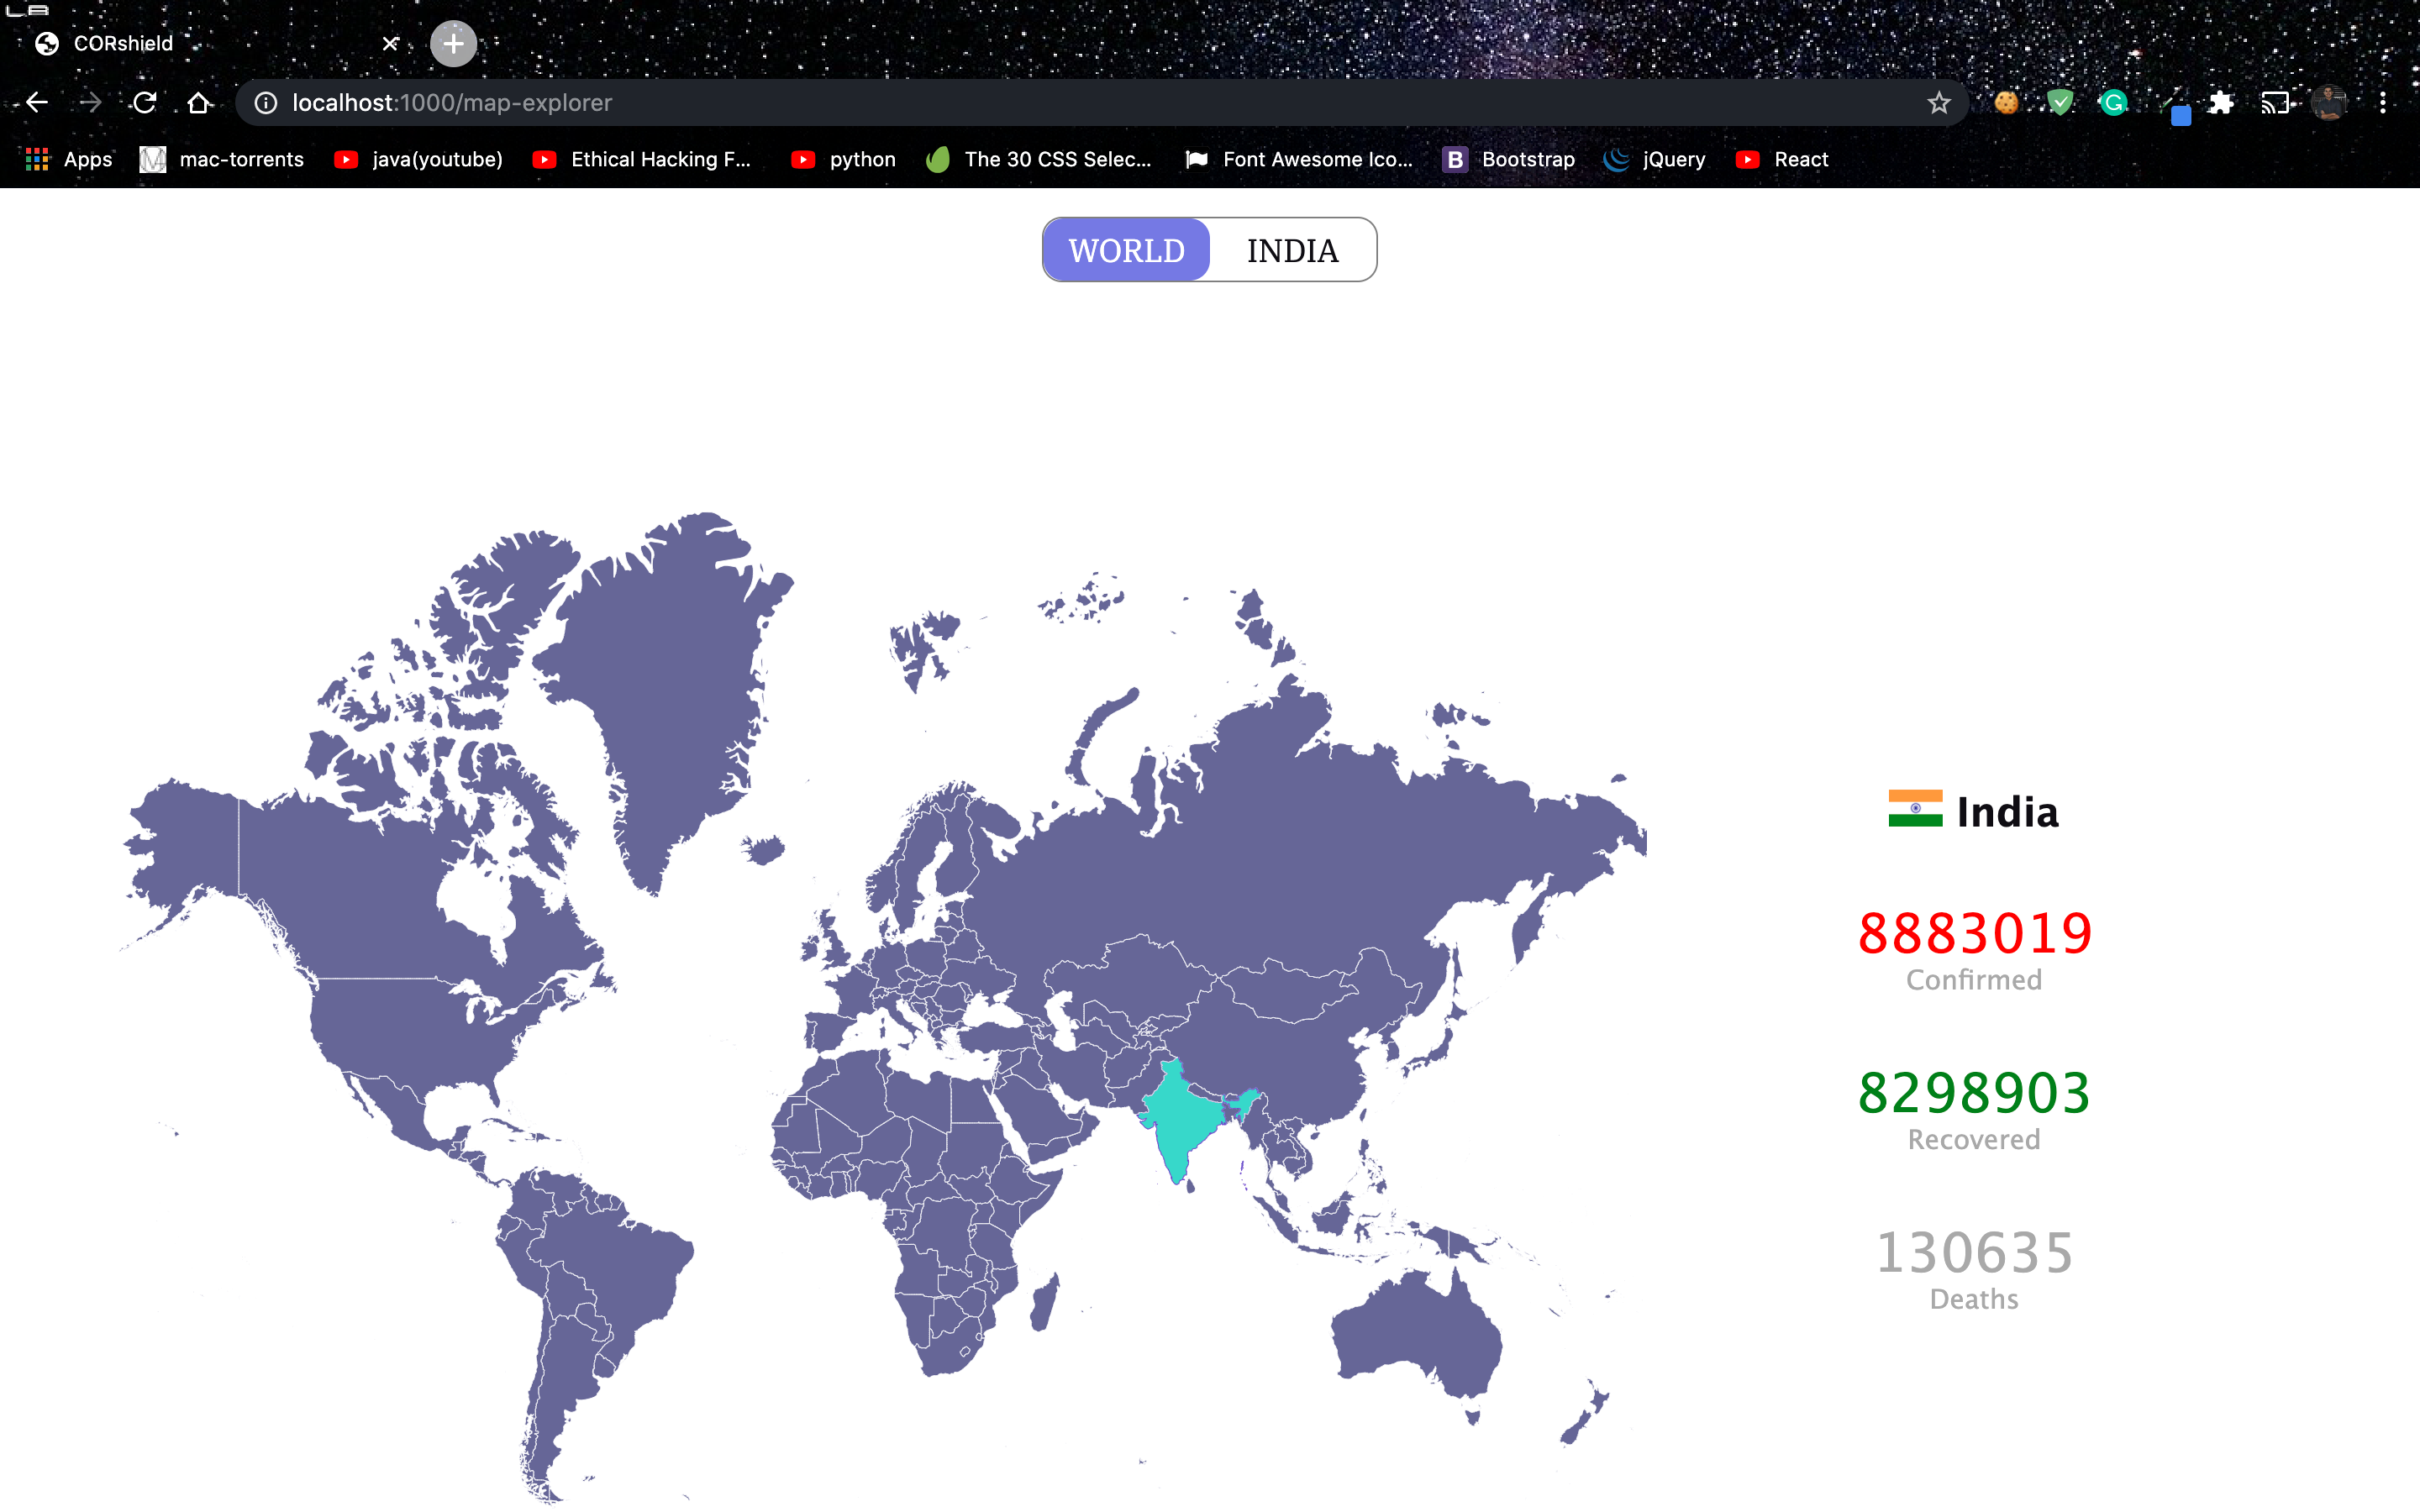
Task: Bookmark this page with star icon
Action: click(x=1938, y=103)
